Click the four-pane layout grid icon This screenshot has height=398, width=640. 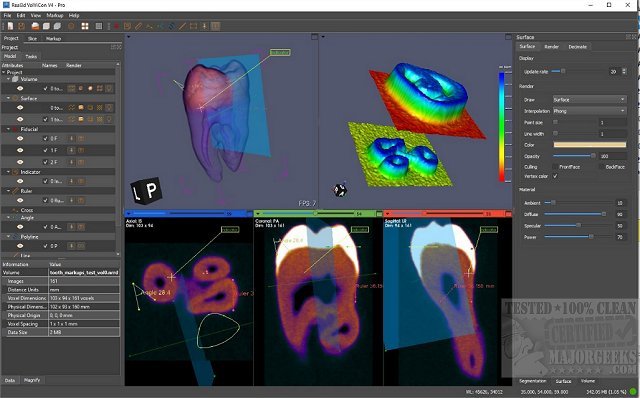click(85, 26)
